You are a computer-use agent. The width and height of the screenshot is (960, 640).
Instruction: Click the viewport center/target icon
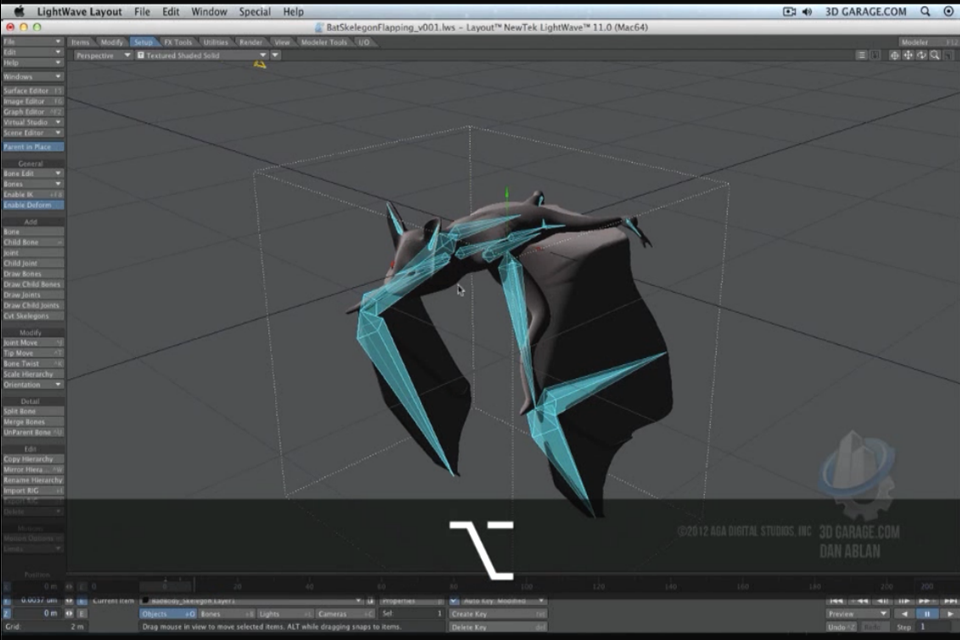tap(894, 55)
